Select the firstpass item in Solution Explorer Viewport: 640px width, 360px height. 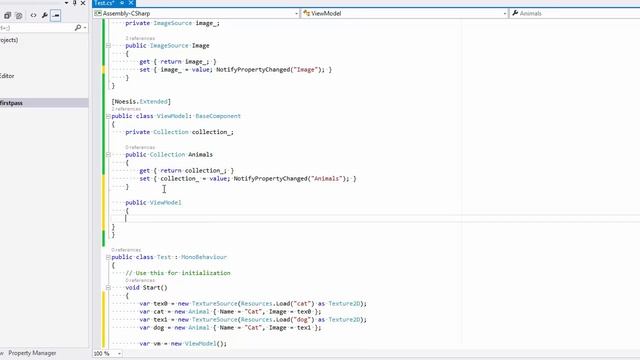pos(44,103)
